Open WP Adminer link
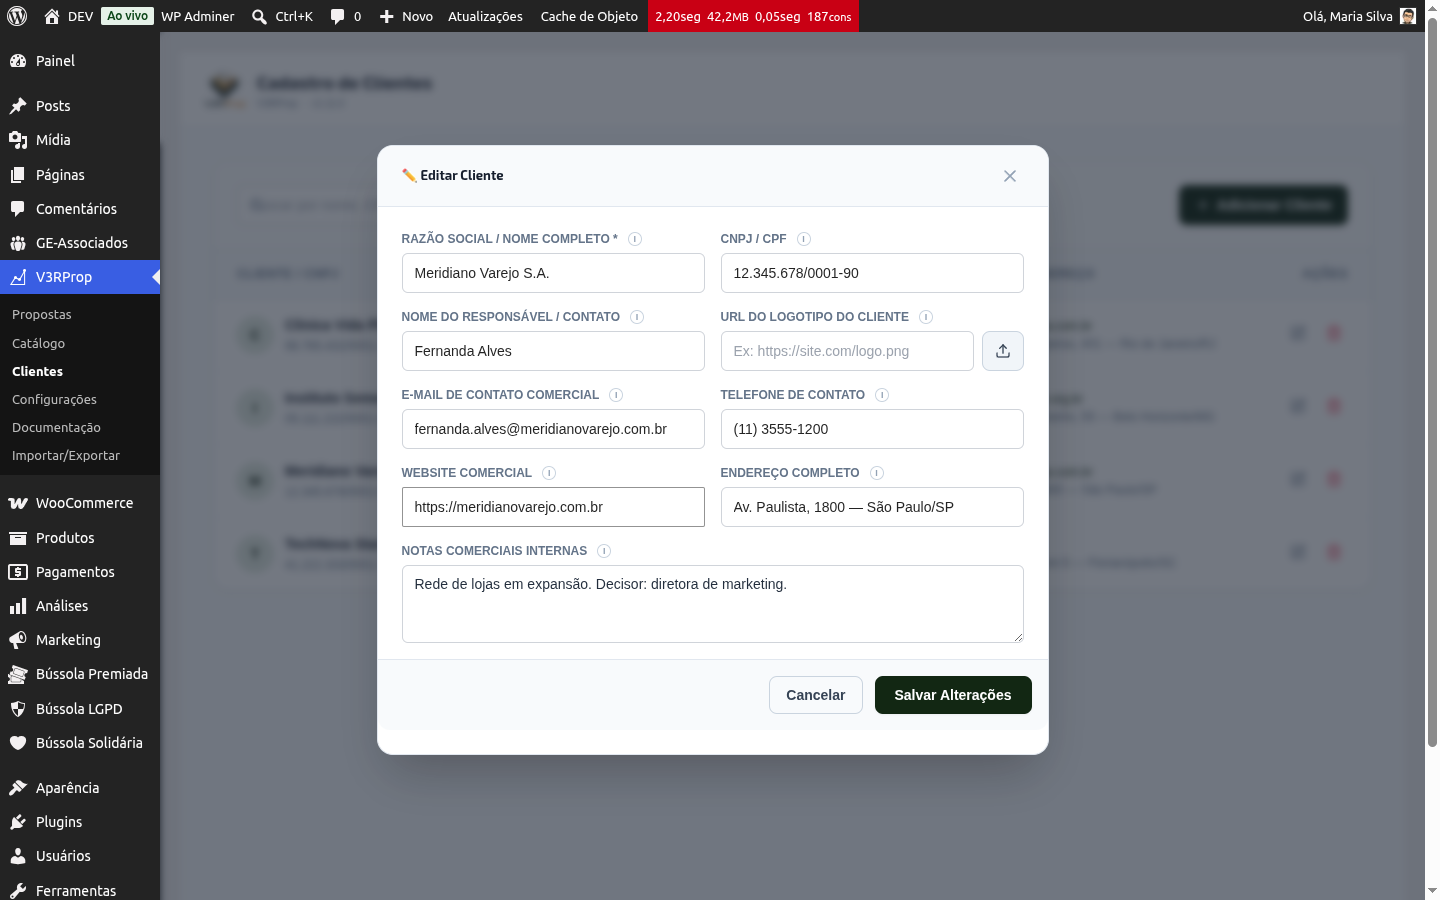The image size is (1440, 900). 198,16
